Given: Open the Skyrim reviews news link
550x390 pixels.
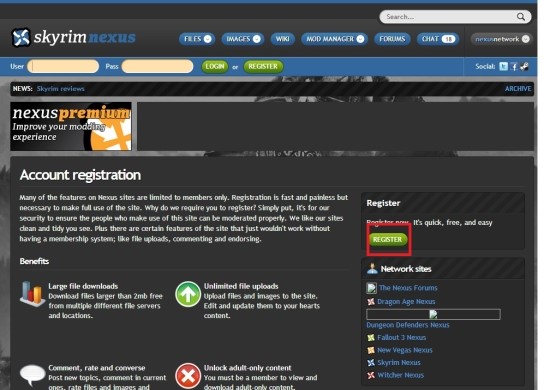Looking at the screenshot, I should click(x=60, y=89).
